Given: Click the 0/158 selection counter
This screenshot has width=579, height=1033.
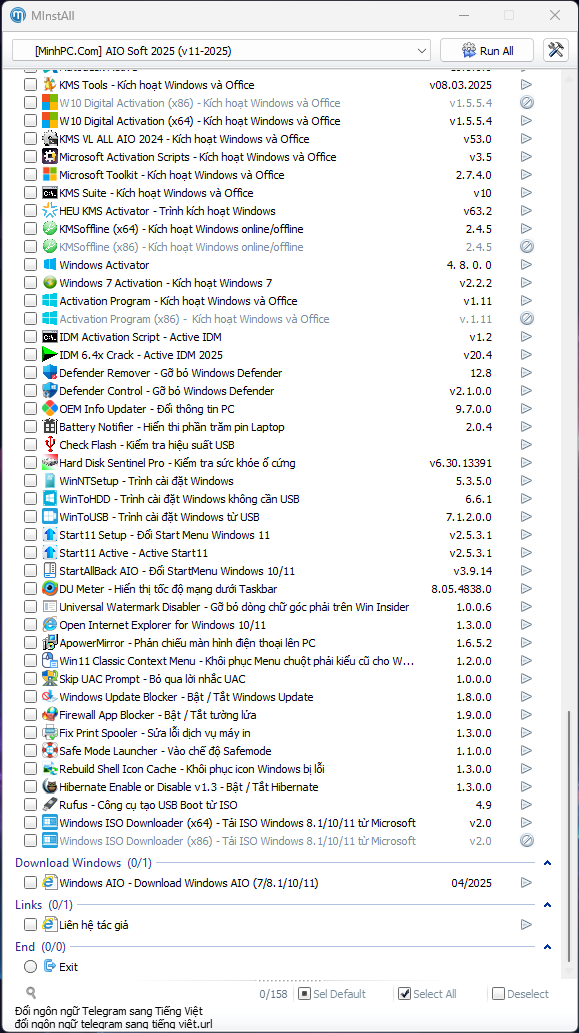Looking at the screenshot, I should (x=273, y=993).
